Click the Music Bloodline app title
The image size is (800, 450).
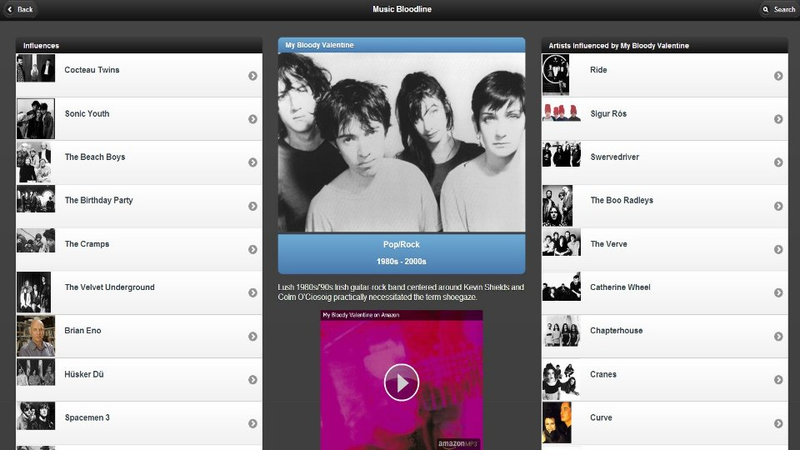(x=402, y=9)
